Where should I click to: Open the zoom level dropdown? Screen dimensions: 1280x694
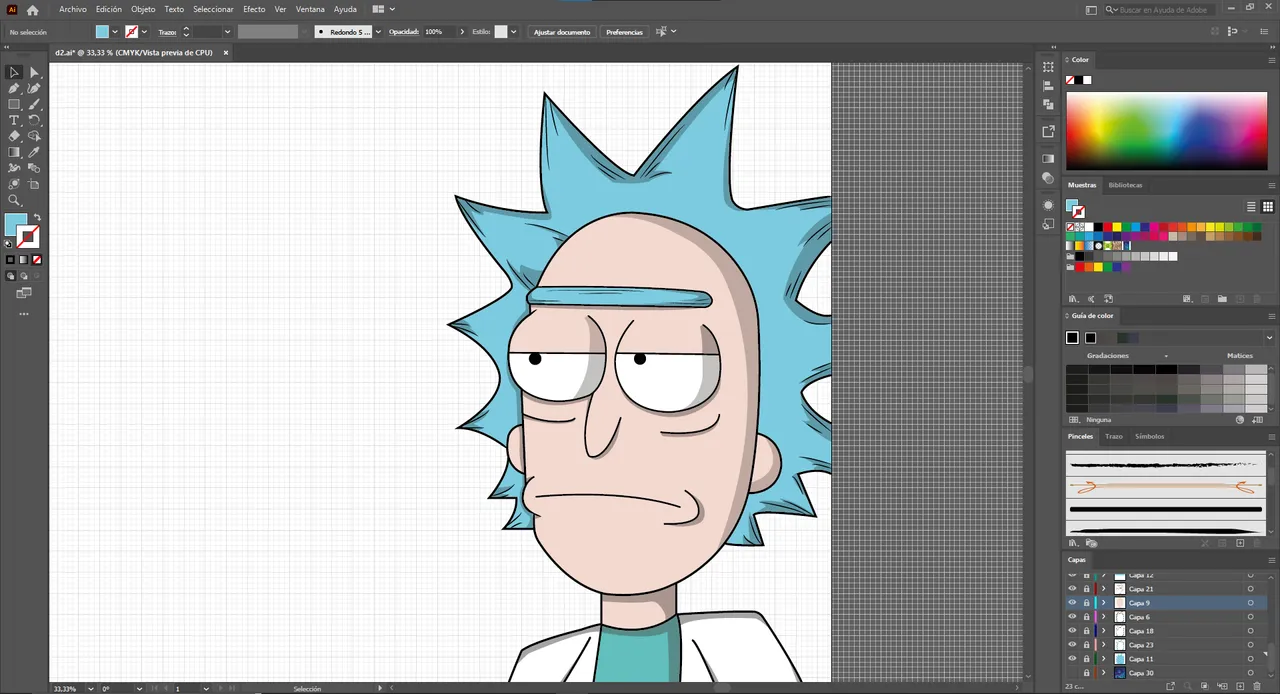pos(91,689)
